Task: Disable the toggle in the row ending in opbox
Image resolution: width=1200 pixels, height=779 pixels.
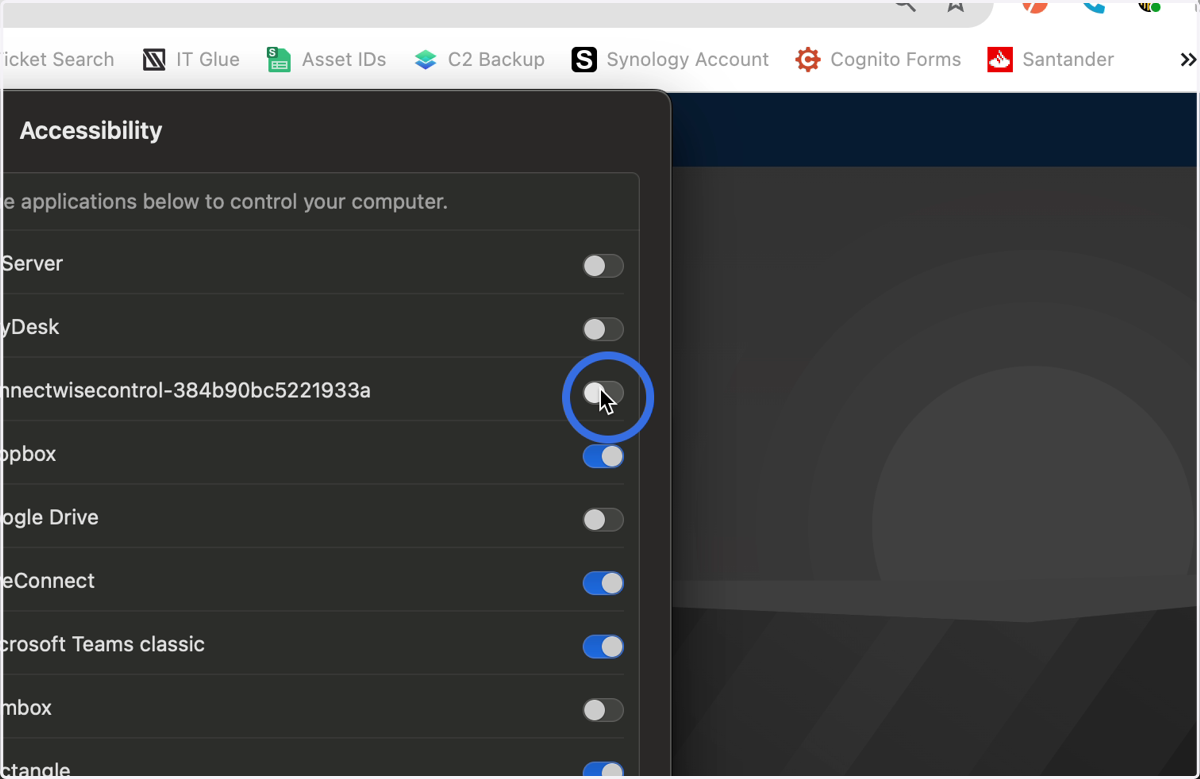Action: [603, 456]
